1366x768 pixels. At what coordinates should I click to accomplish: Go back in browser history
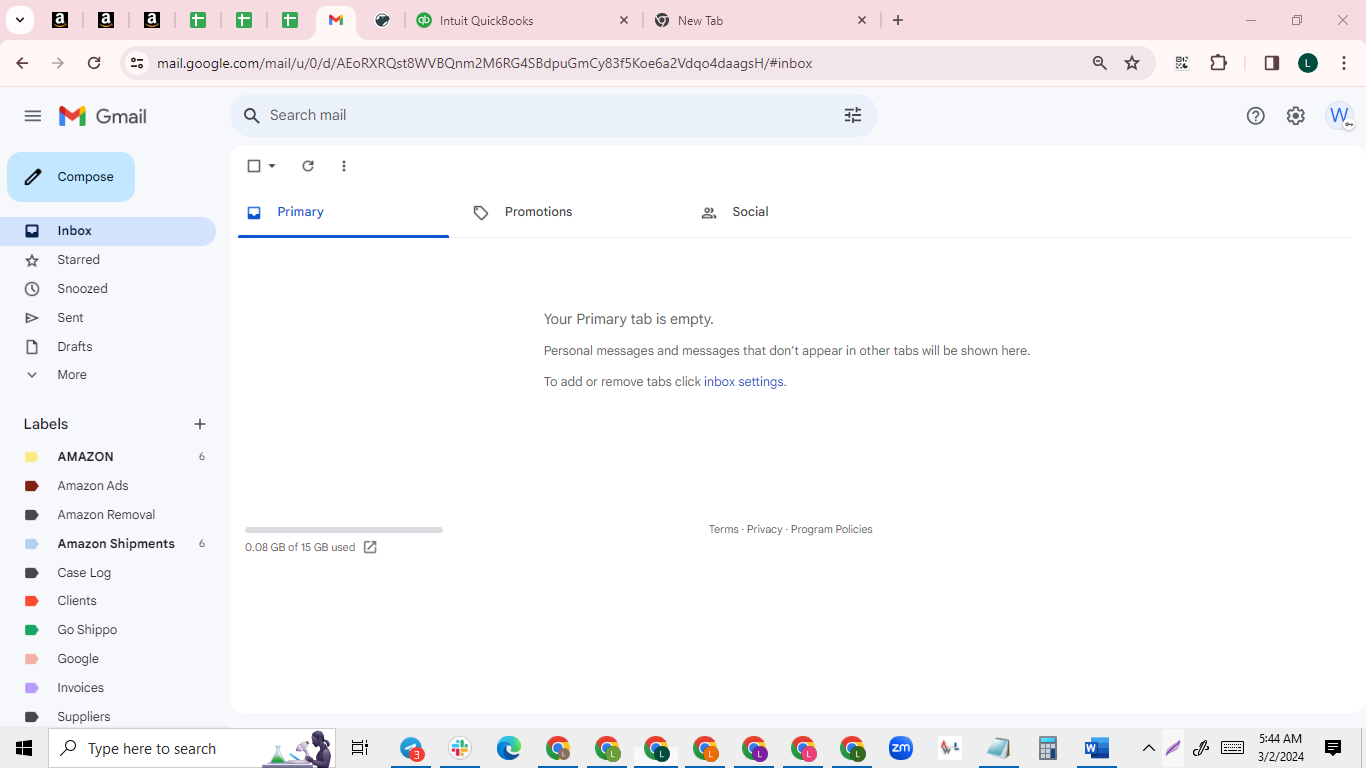coord(22,63)
